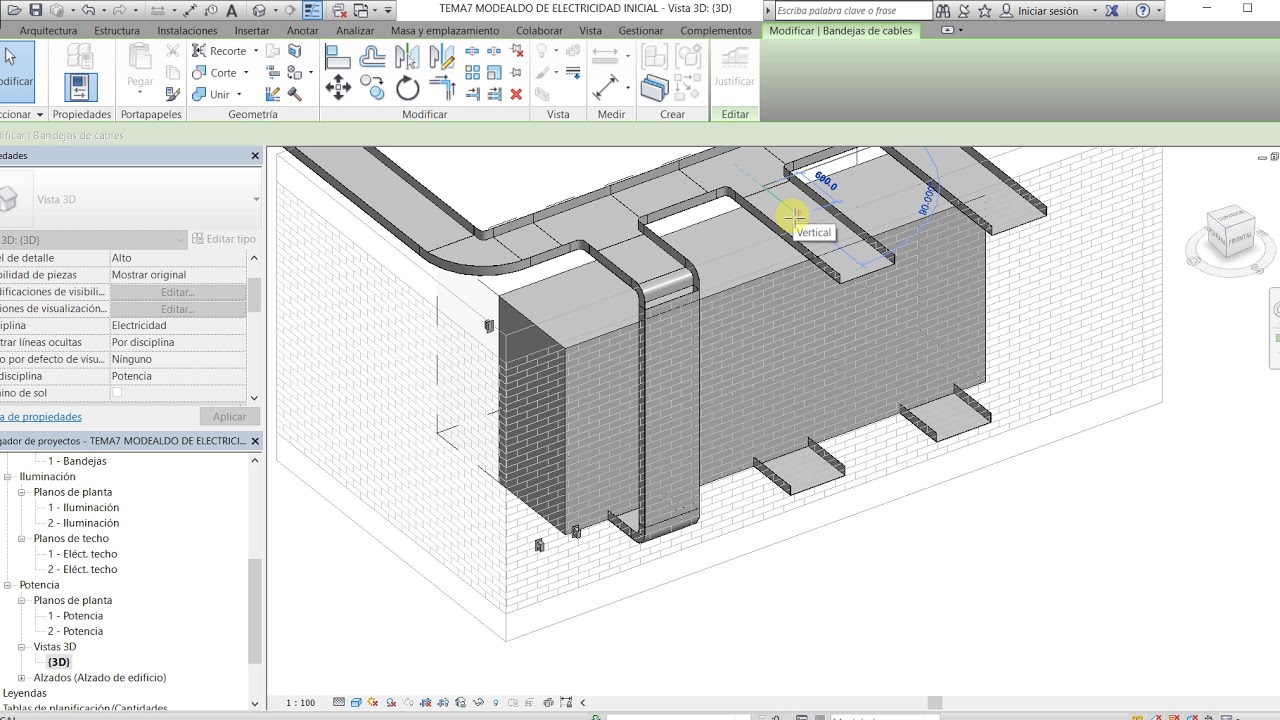
Task: Click the Iniciar sesión button
Action: tap(1048, 10)
